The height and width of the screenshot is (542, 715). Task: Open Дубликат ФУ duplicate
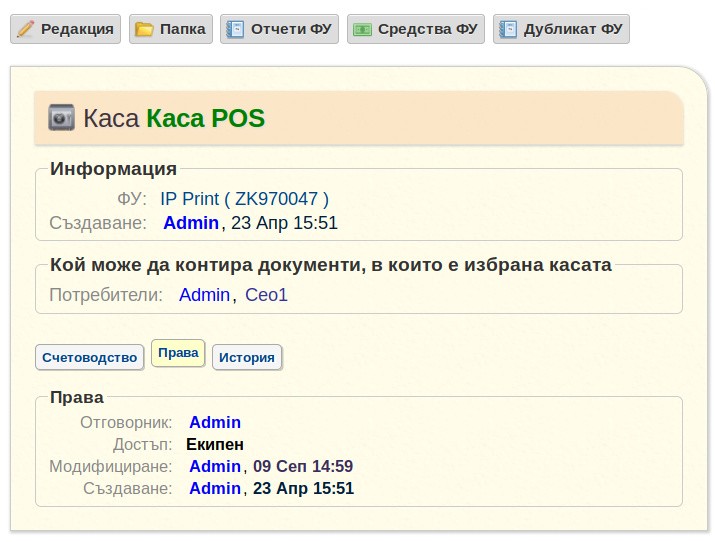[x=561, y=29]
